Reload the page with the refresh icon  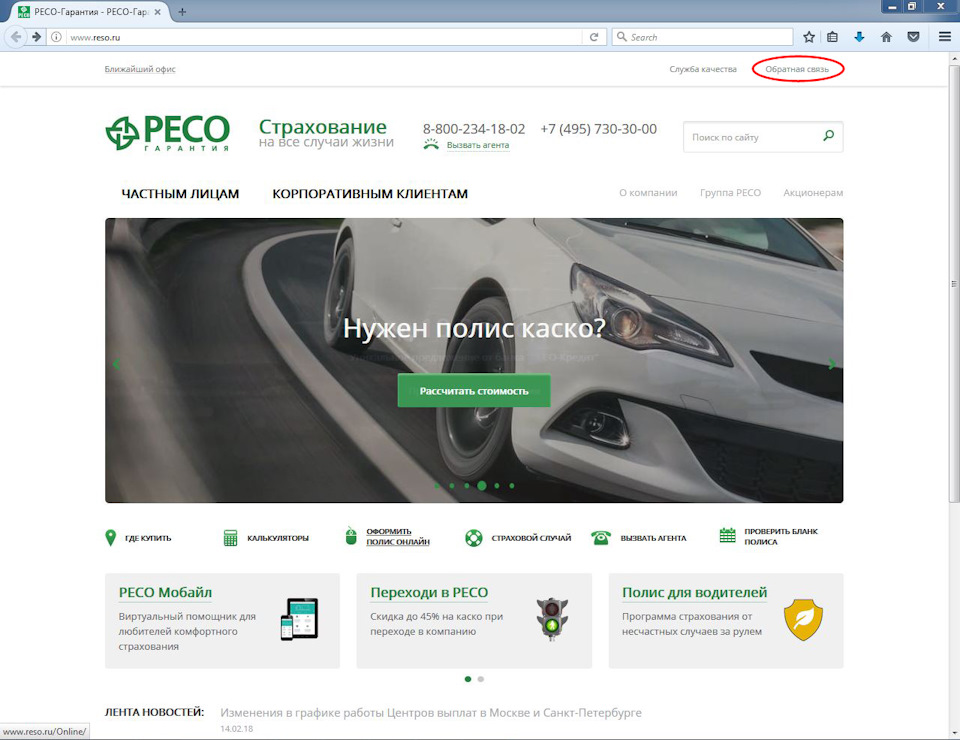[593, 37]
